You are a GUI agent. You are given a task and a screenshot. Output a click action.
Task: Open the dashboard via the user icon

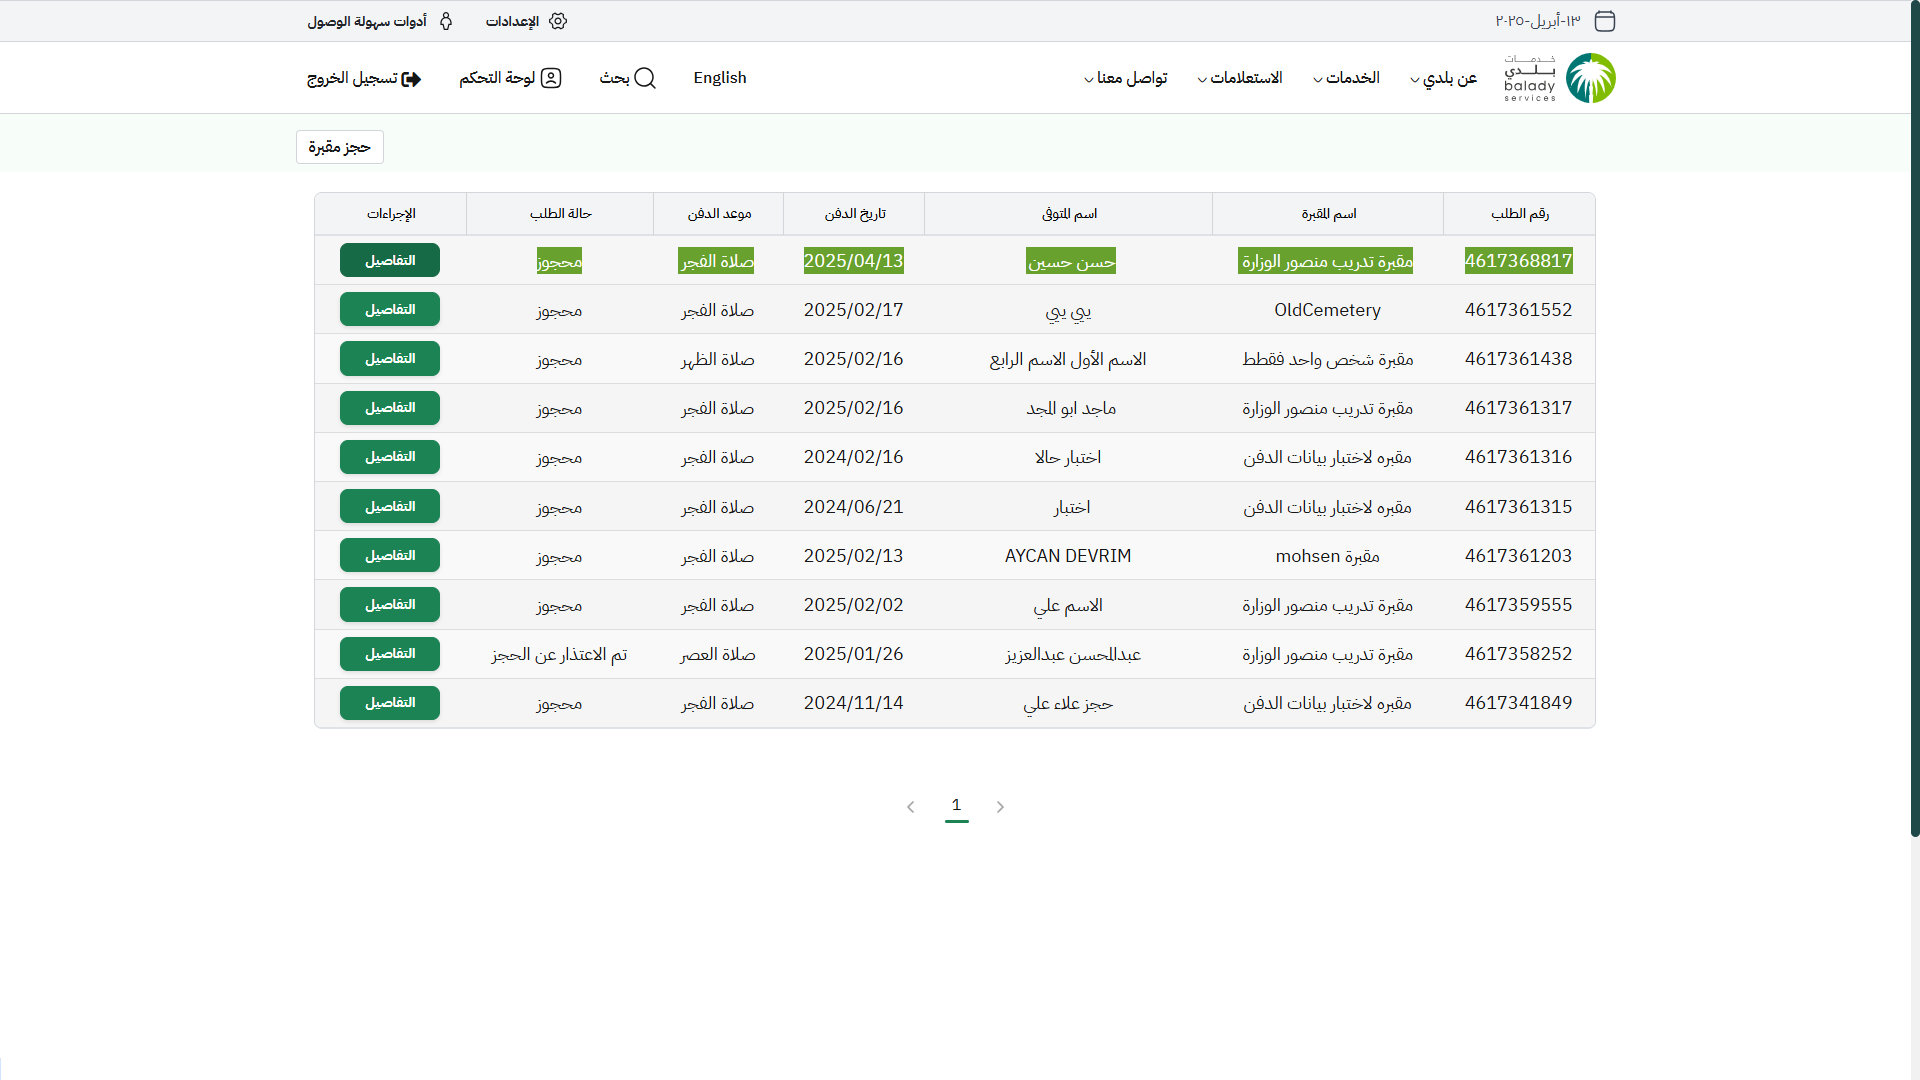click(551, 78)
